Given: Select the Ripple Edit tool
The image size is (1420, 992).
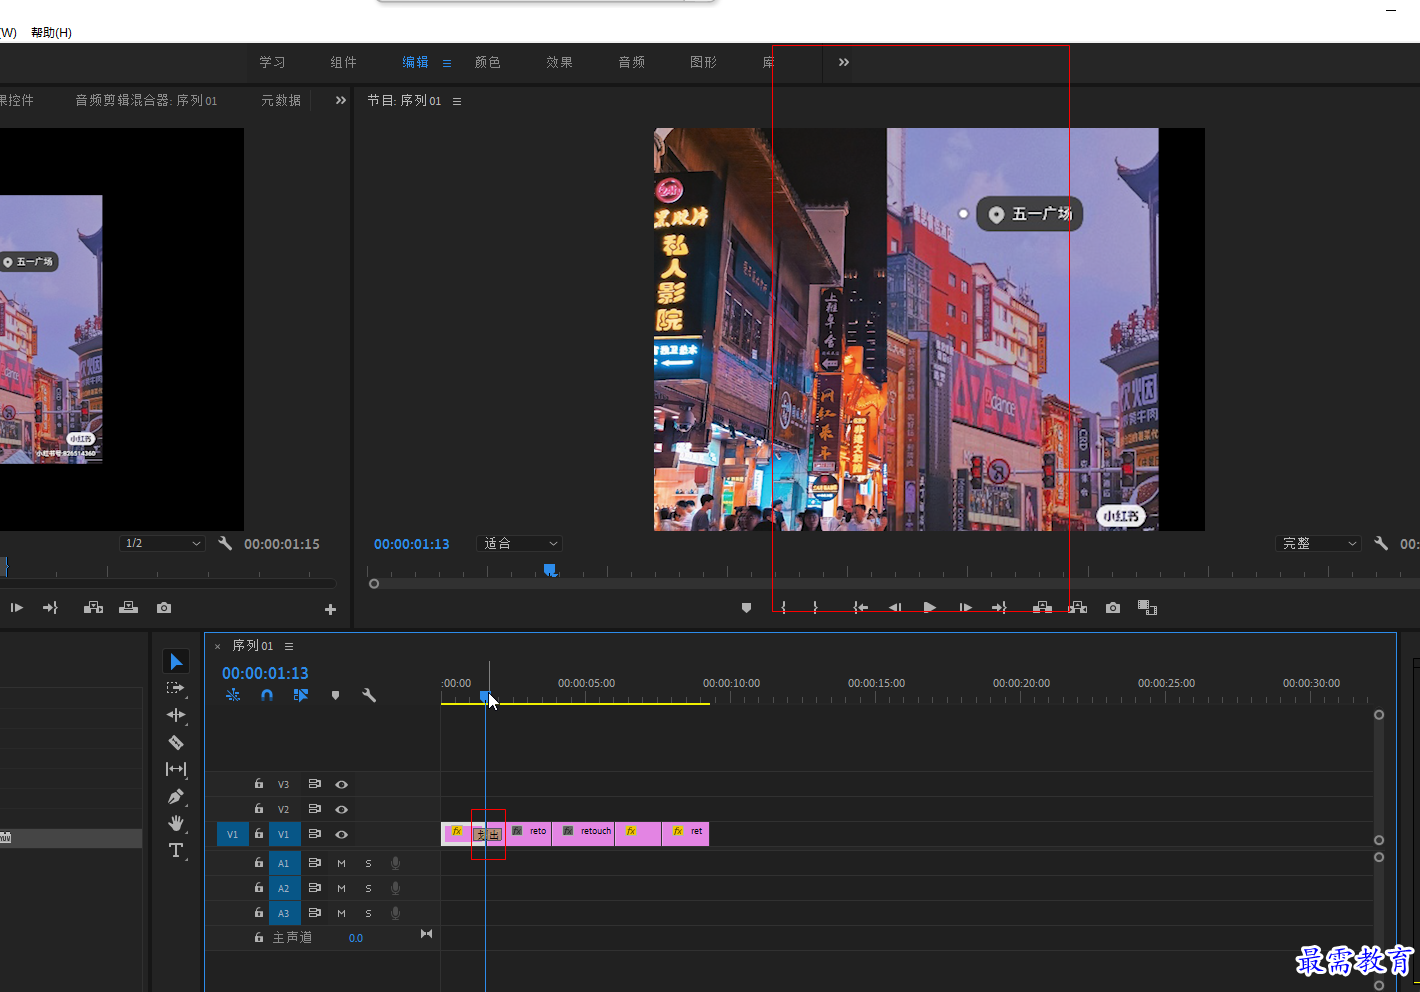Looking at the screenshot, I should pos(176,715).
